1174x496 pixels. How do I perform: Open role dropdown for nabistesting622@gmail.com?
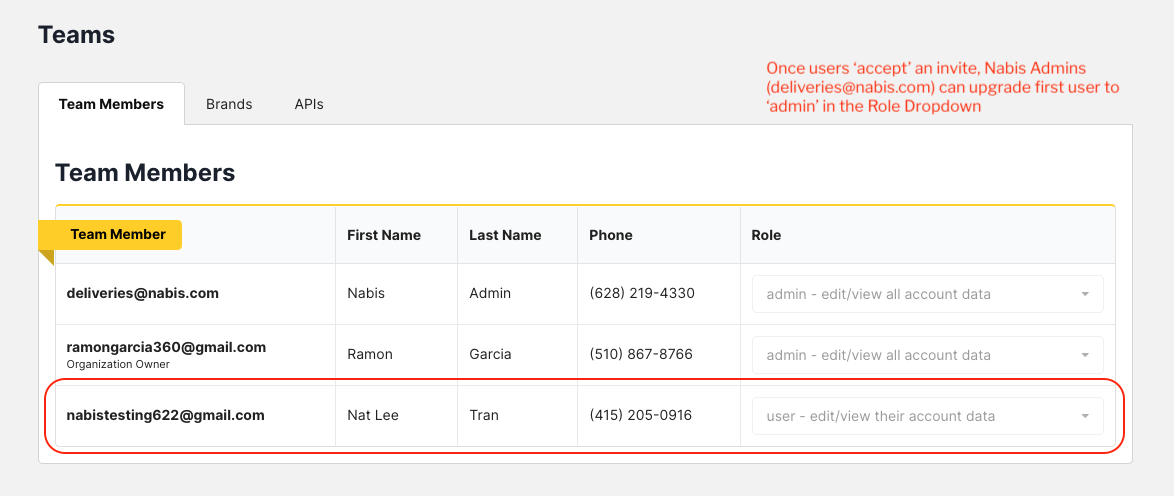(927, 416)
